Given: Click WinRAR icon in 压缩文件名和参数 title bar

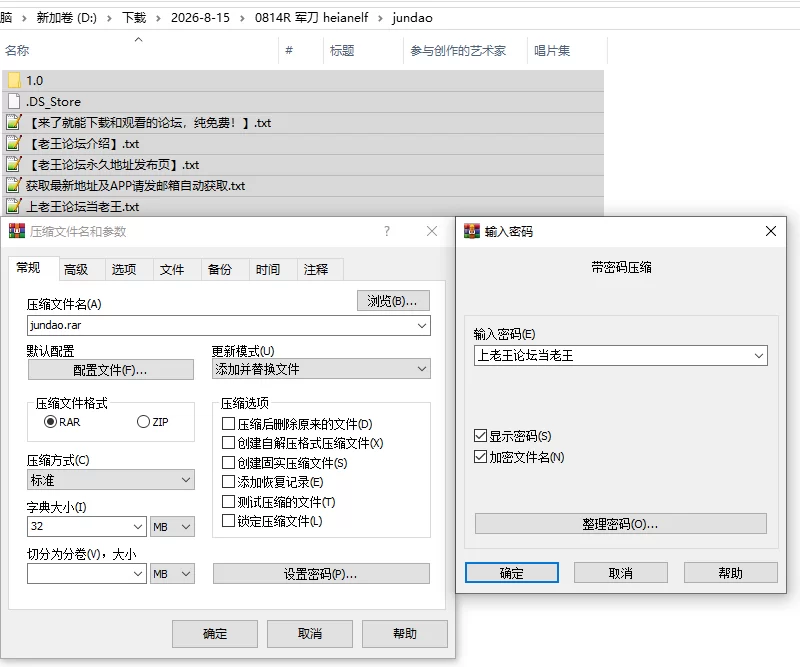Looking at the screenshot, I should [x=17, y=231].
